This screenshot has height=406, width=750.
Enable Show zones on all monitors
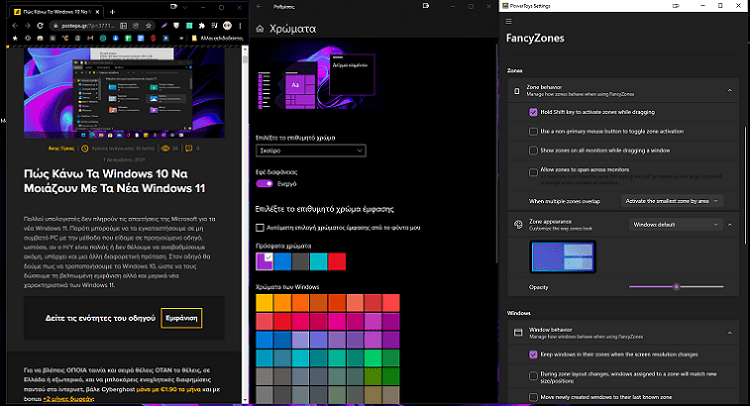(x=533, y=151)
